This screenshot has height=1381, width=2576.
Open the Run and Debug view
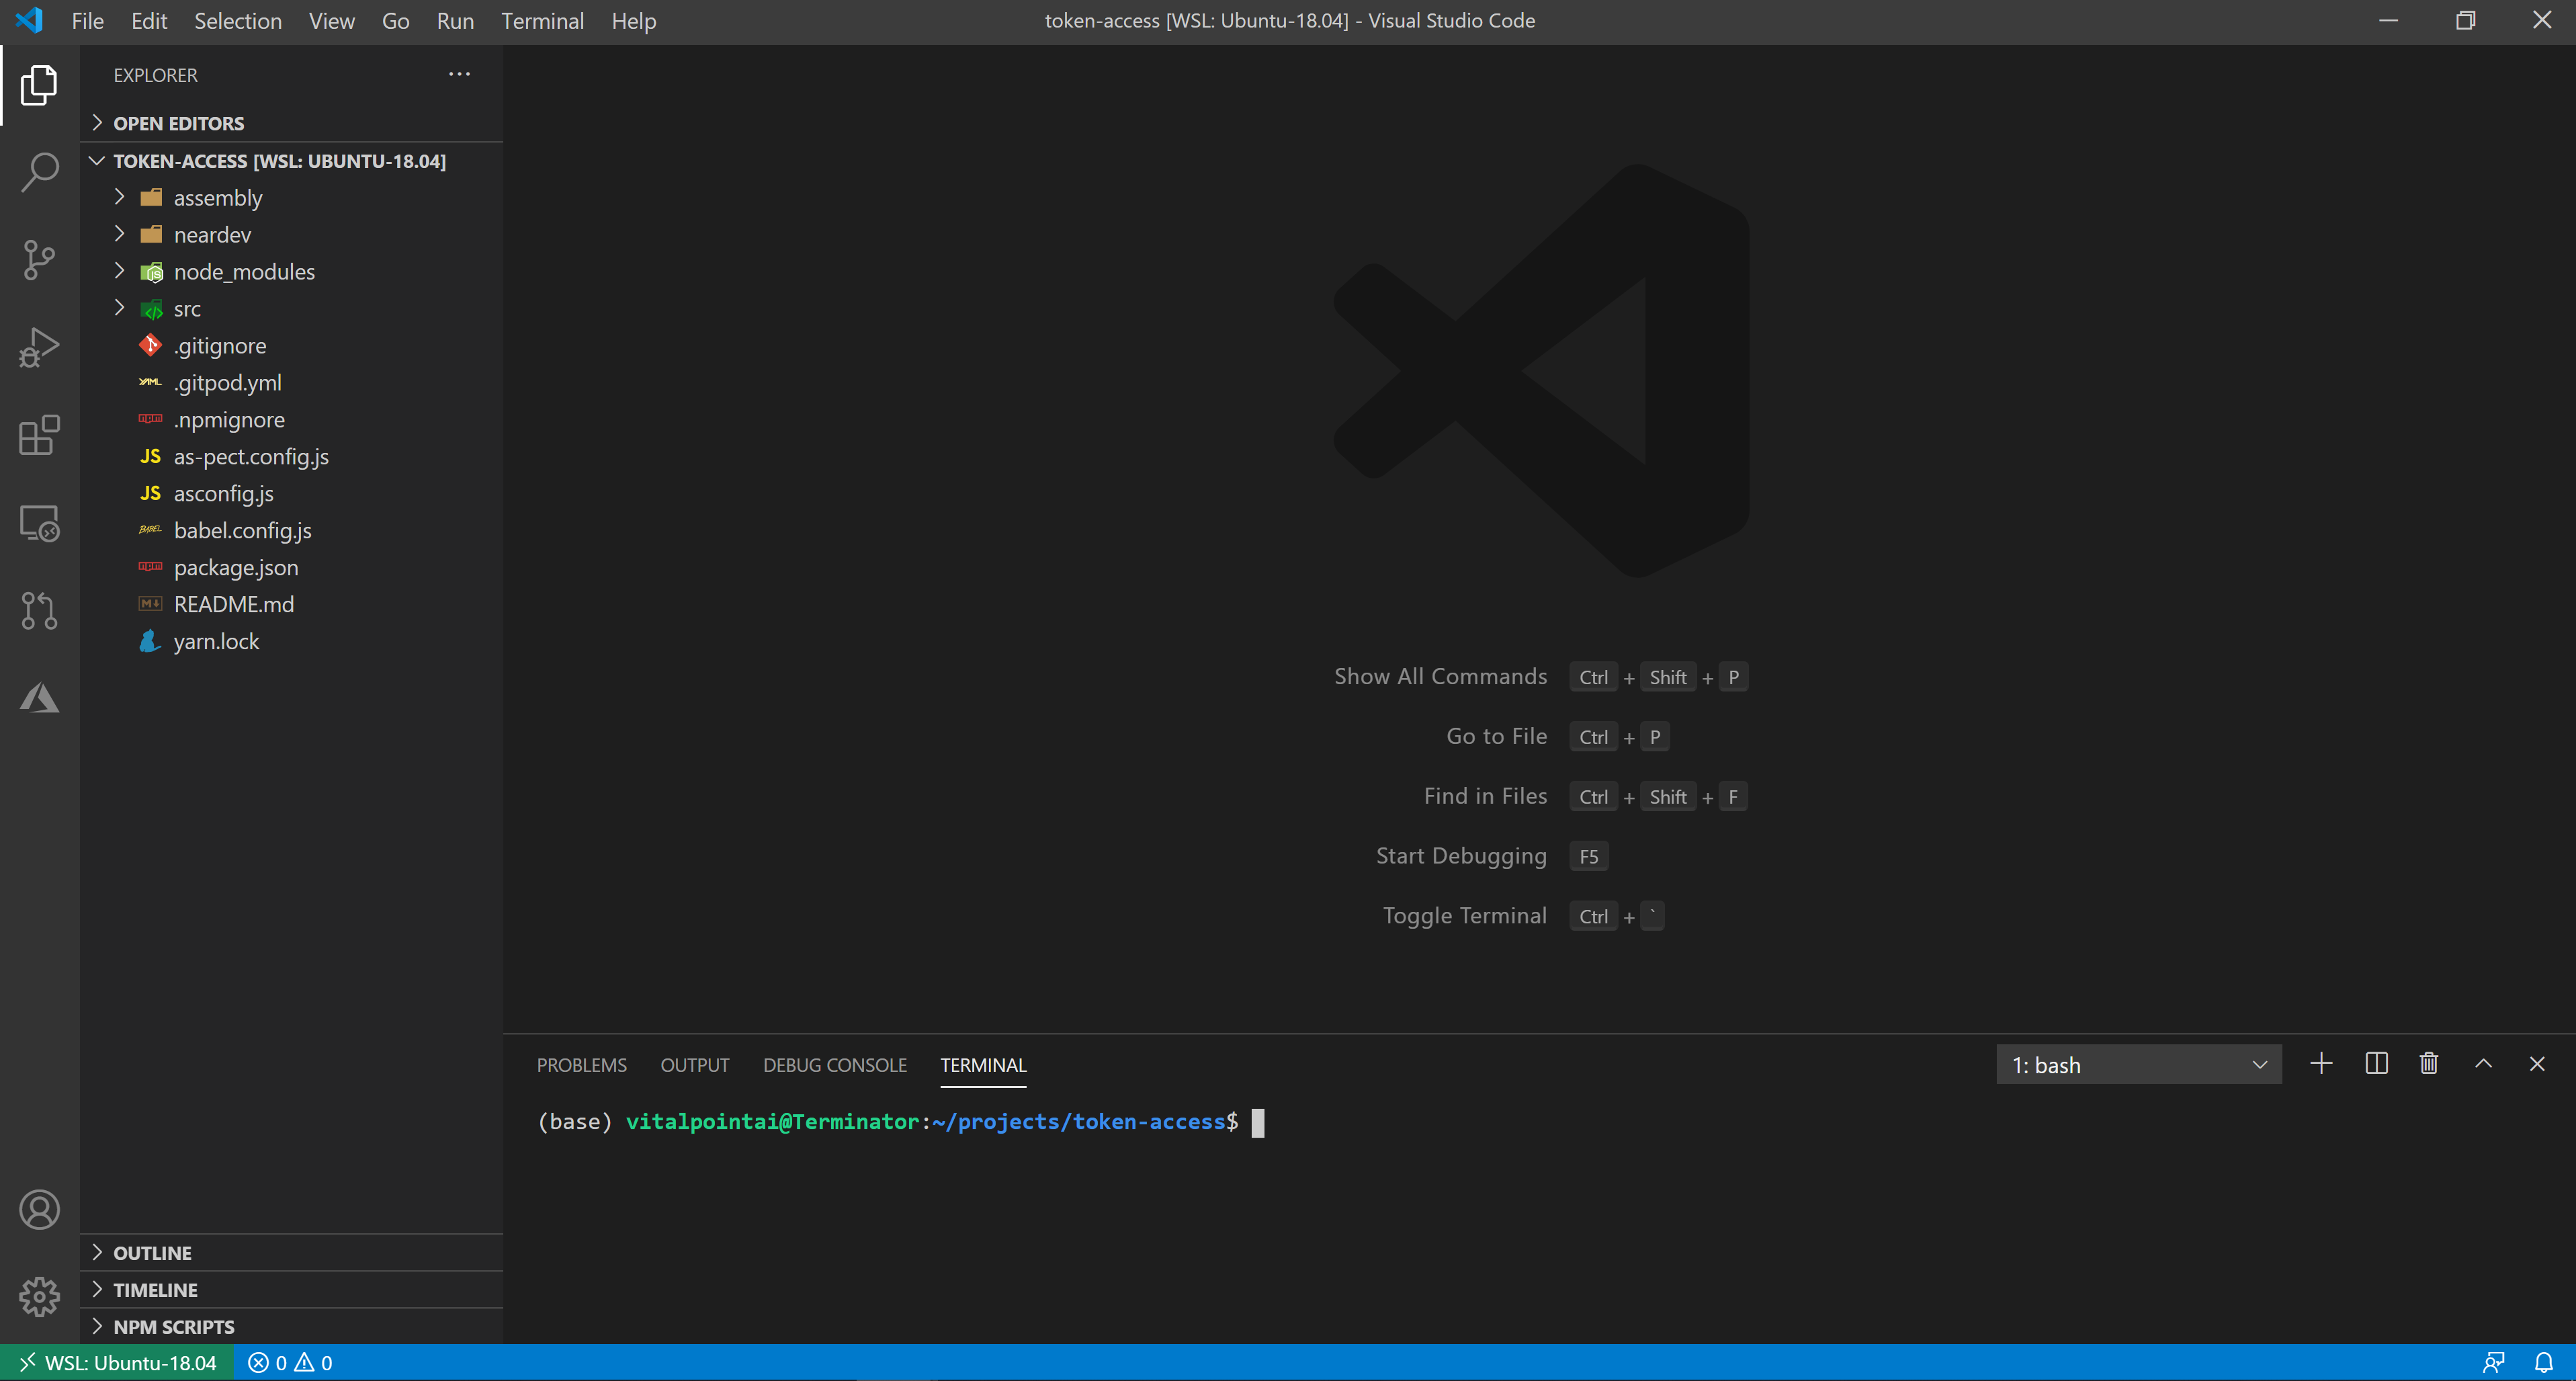coord(39,347)
